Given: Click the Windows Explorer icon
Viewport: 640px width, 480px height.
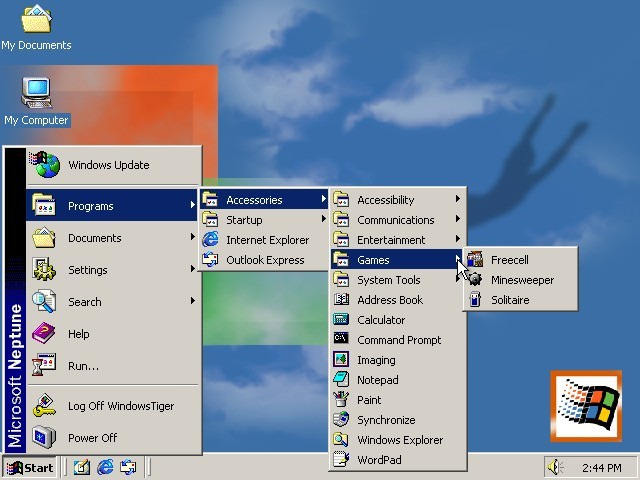Looking at the screenshot, I should (x=341, y=439).
